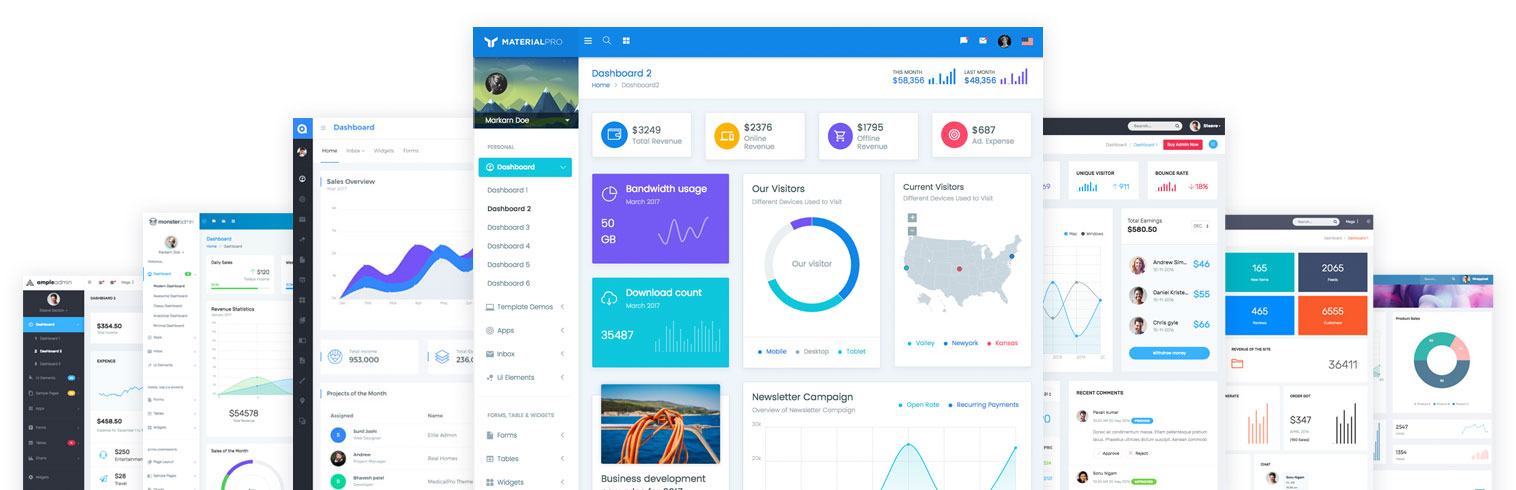Screen dimensions: 1516x490
Task: Click the Bandwidth usage pie icon
Action: tap(609, 192)
